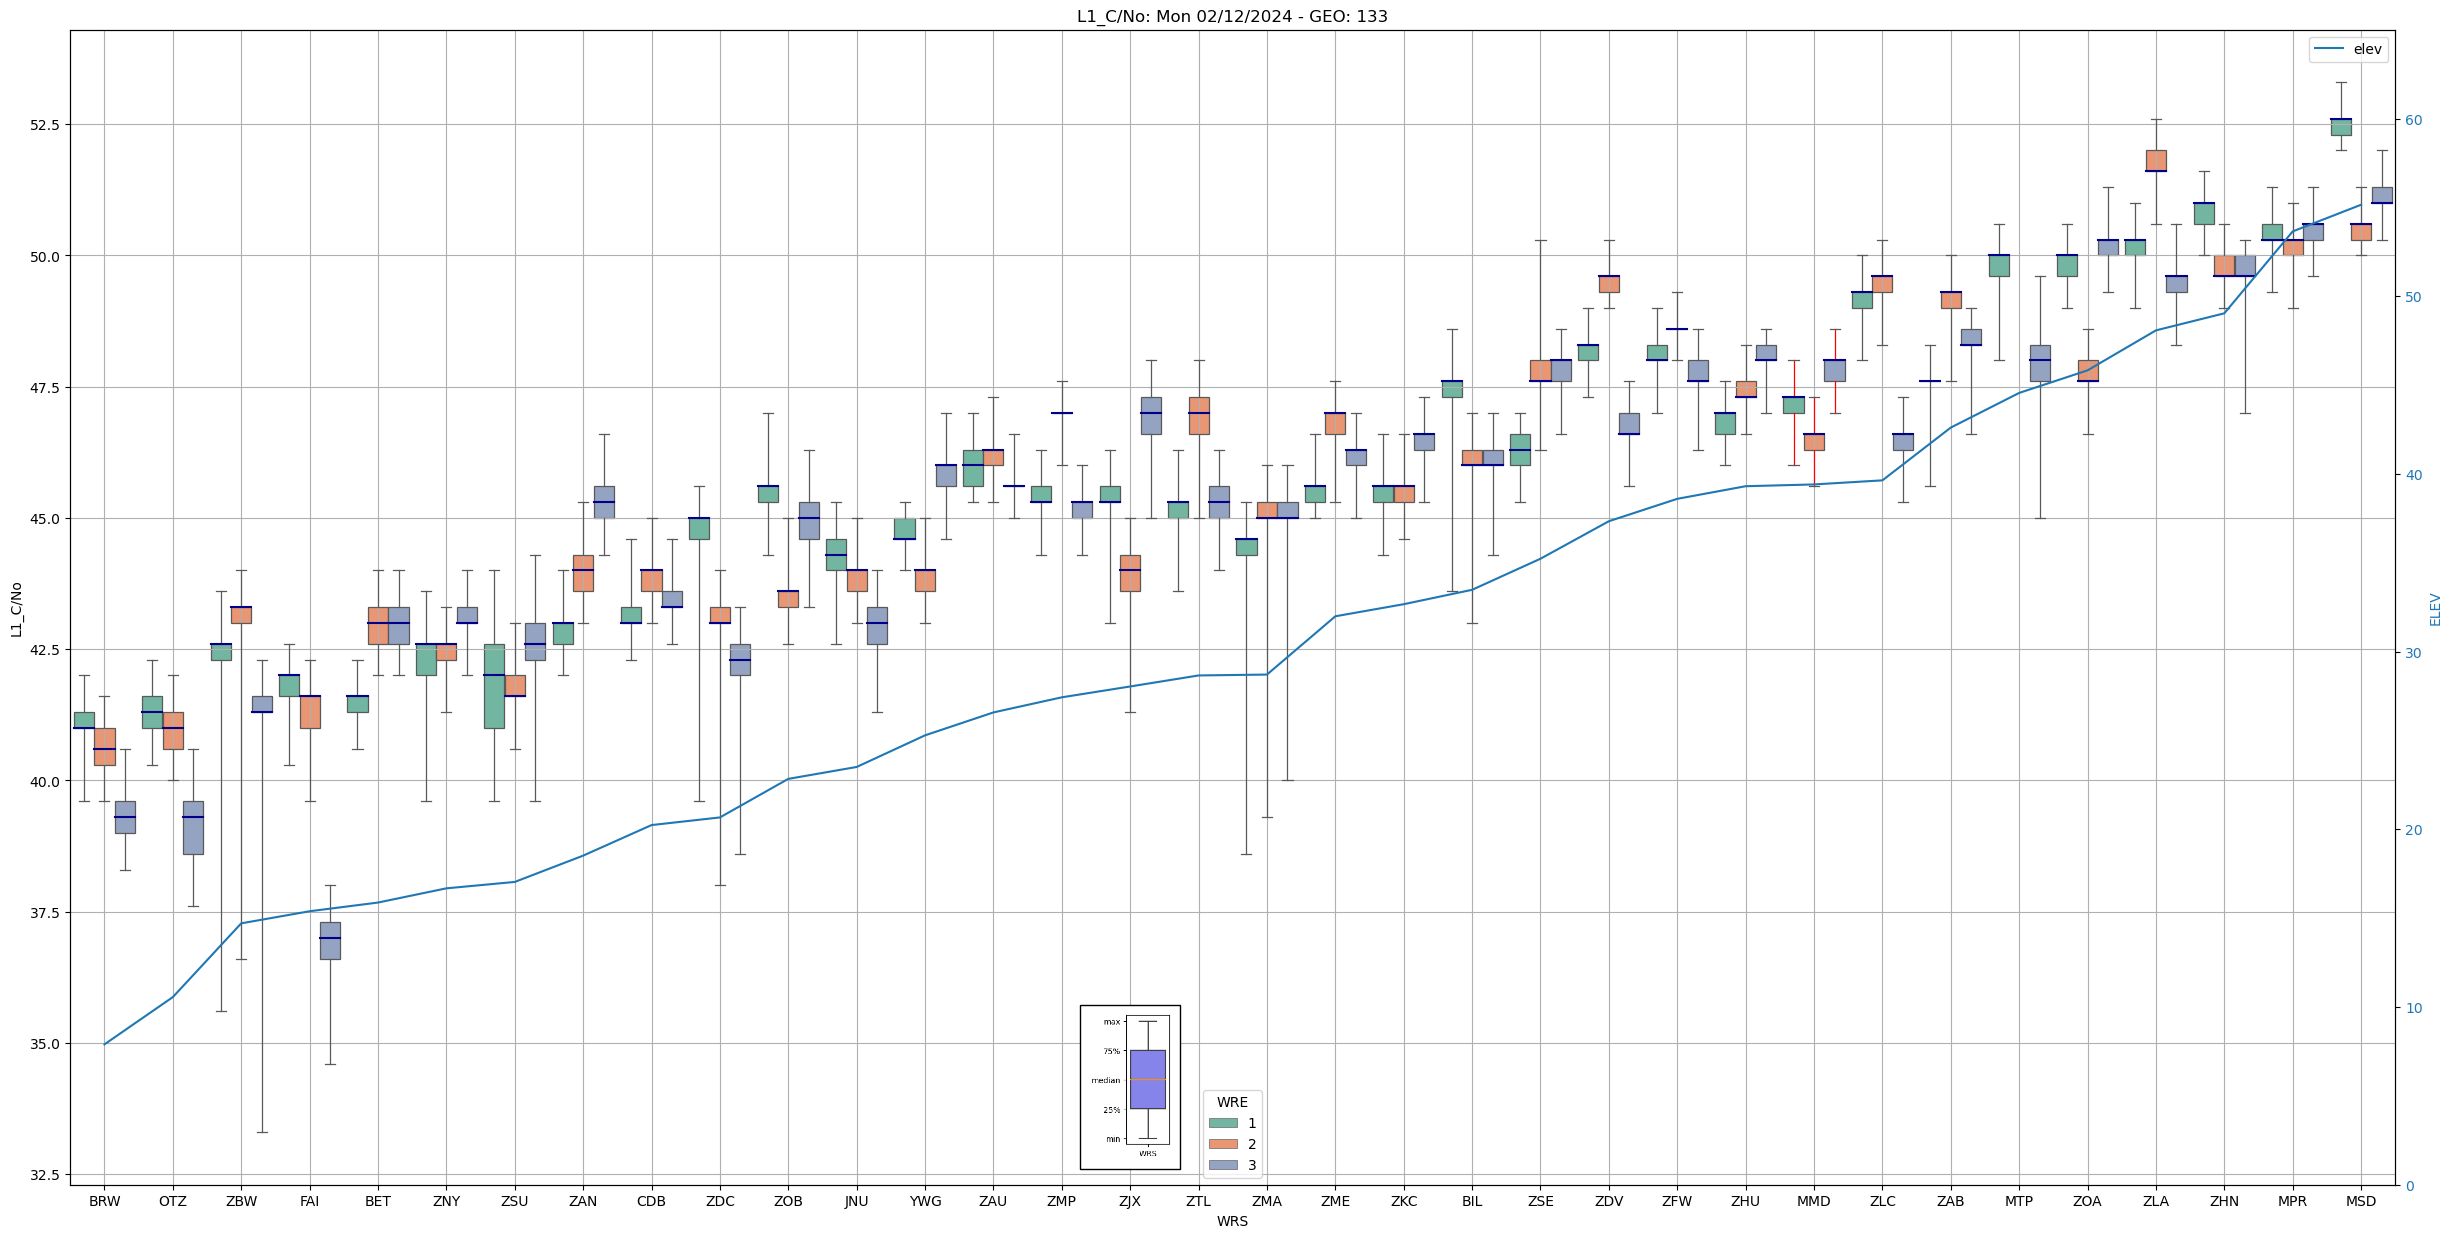Click the green WRE 1 legend swatch
This screenshot has width=2452, height=1238.
point(1222,1123)
